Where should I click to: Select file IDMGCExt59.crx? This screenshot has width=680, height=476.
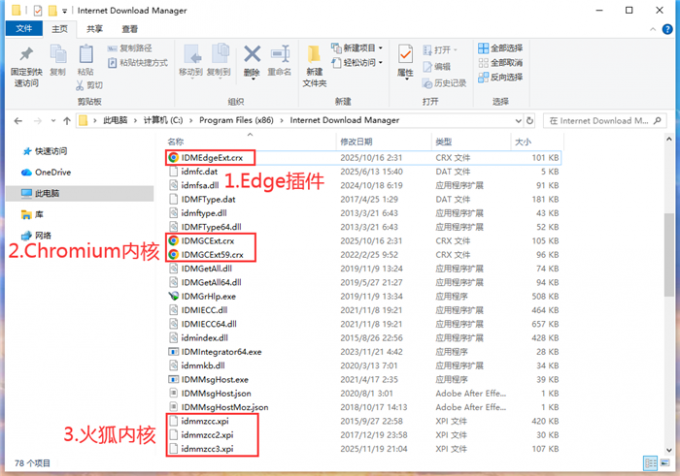click(x=212, y=254)
